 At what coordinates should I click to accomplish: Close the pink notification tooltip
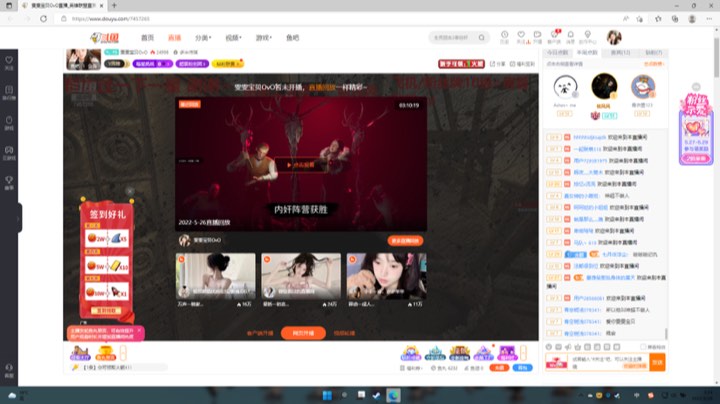click(139, 330)
